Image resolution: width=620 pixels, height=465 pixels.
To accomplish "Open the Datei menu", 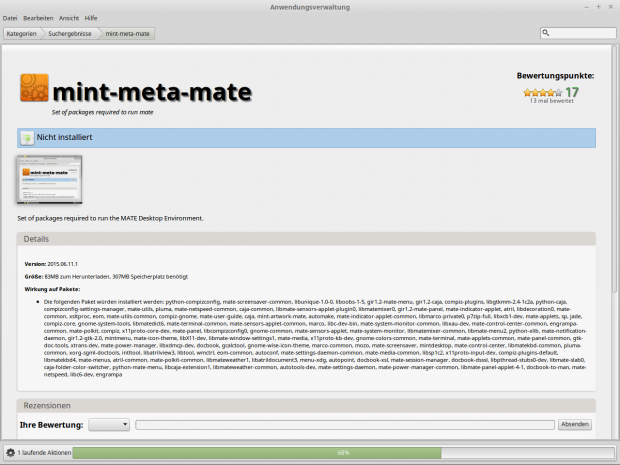I will (x=10, y=18).
